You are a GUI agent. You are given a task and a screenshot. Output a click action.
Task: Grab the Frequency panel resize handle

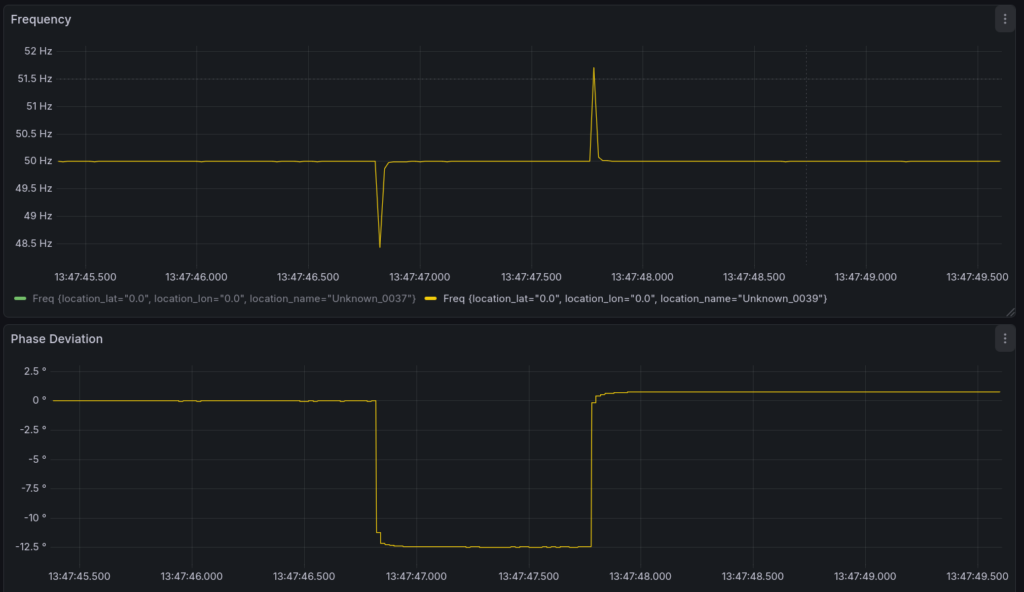click(x=1009, y=312)
